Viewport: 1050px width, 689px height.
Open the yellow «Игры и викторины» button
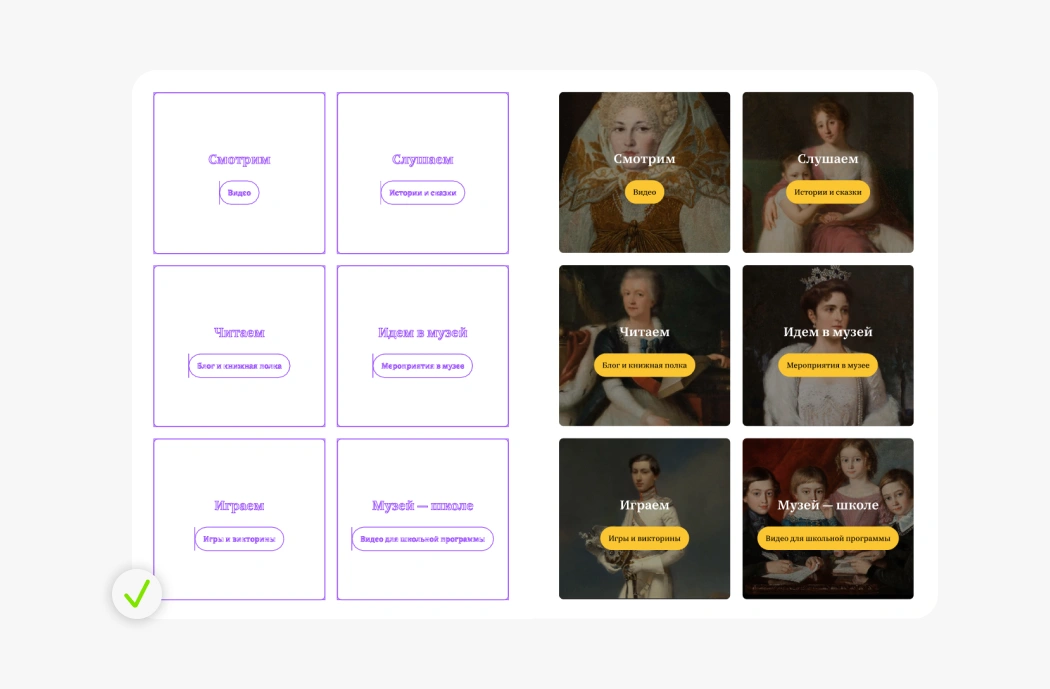click(644, 538)
